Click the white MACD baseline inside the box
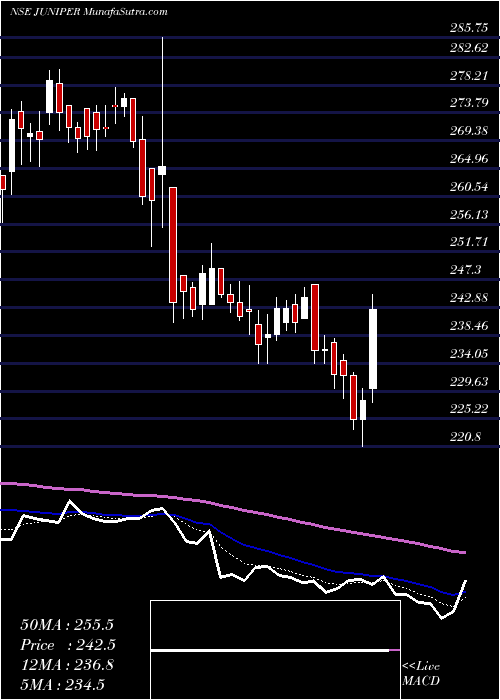This screenshot has width=500, height=700. click(270, 650)
